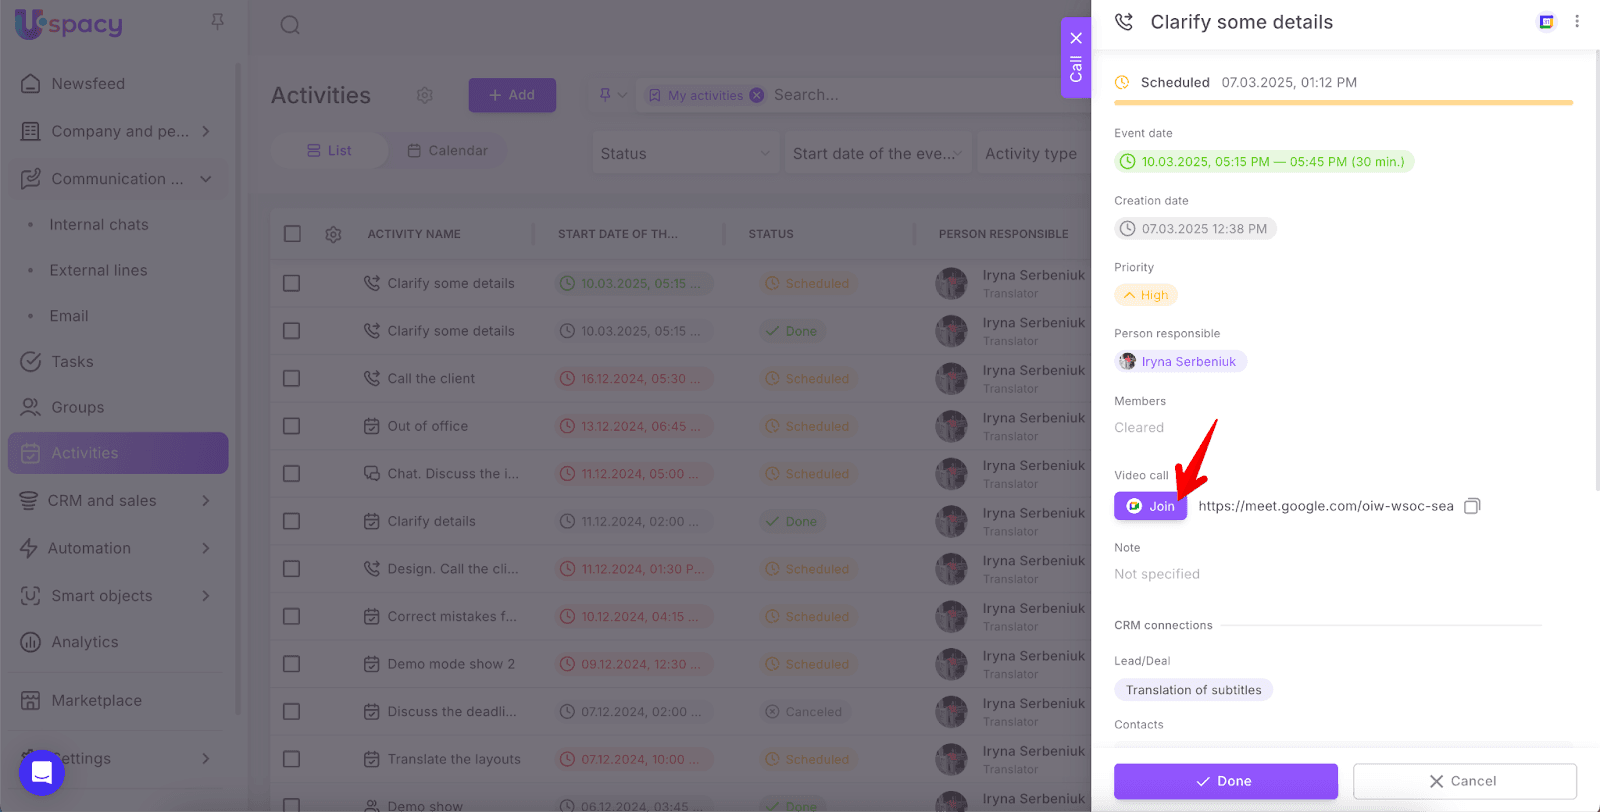Viewport: 1600px width, 812px height.
Task: Open the three-dot menu in the activity panel
Action: tap(1577, 21)
